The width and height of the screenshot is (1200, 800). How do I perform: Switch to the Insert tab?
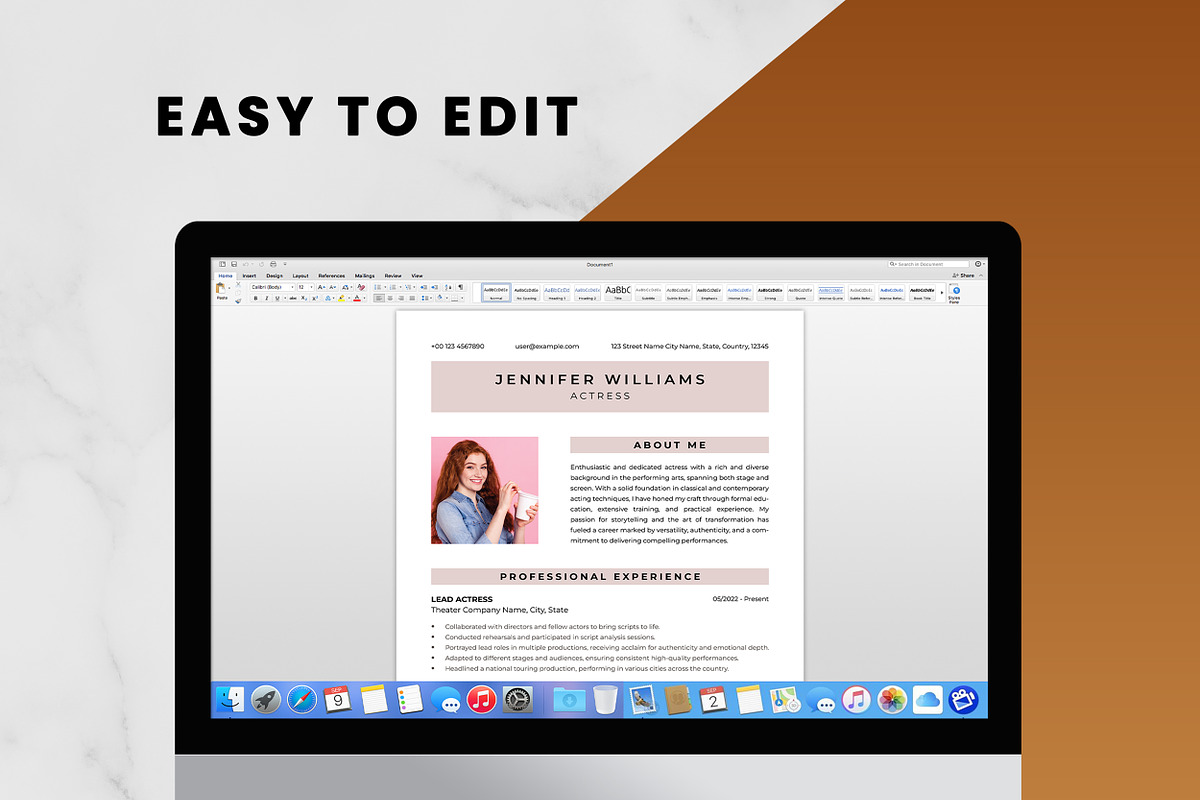coord(249,276)
